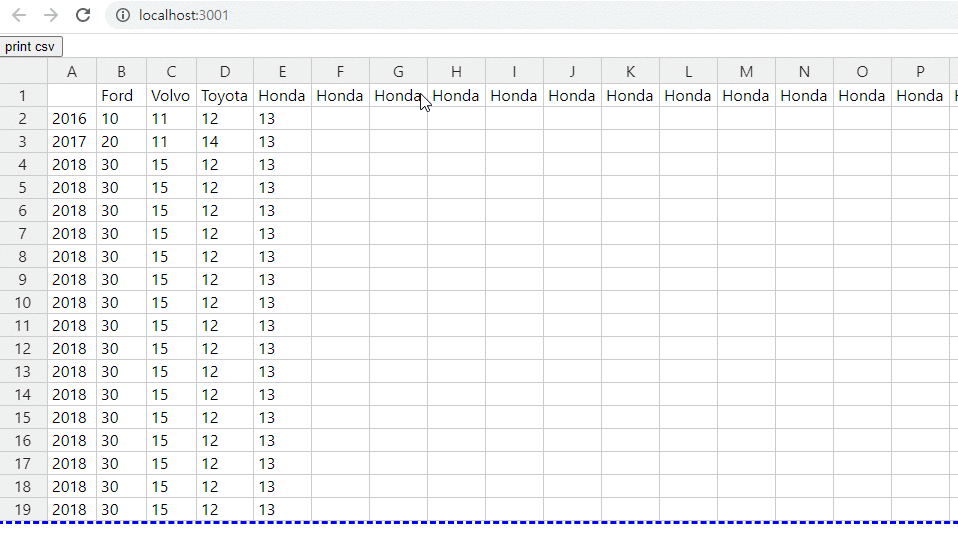Select row 2 header
This screenshot has height=540, width=958.
[23, 119]
